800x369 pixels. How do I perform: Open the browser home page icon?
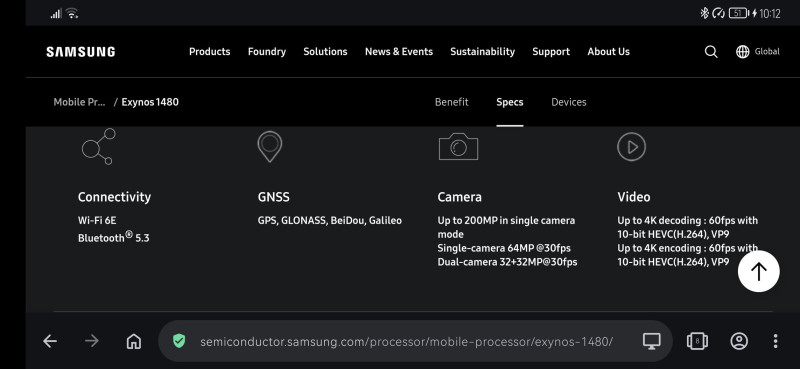pyautogui.click(x=134, y=341)
